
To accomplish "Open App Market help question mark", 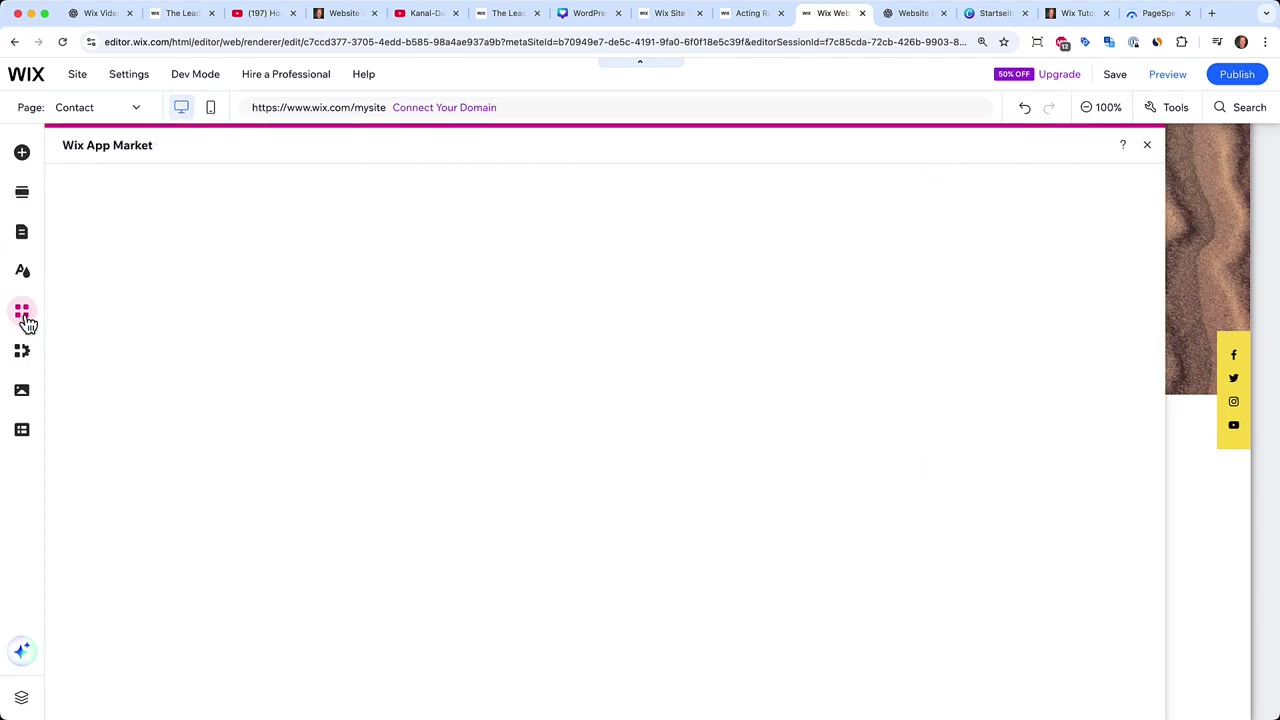I will point(1122,145).
